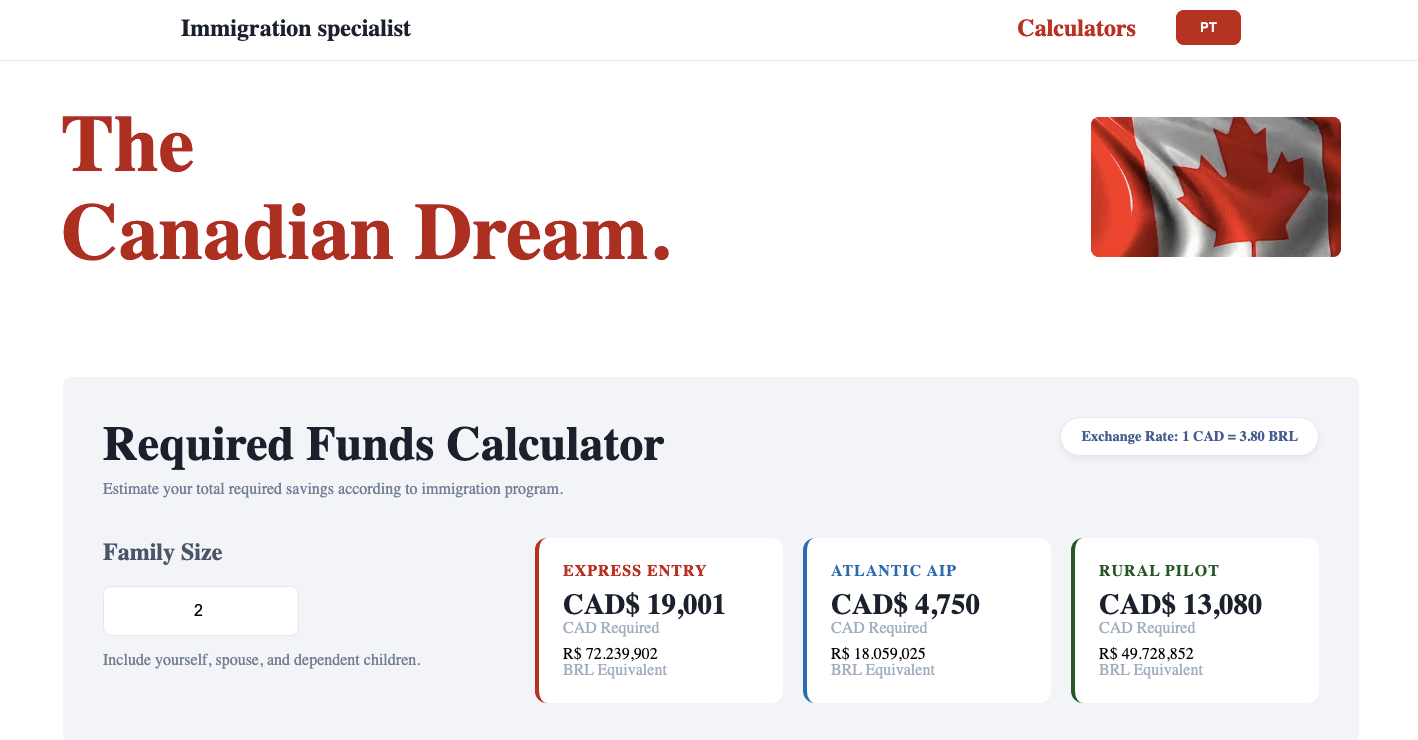Click the Required Funds Calculator heading

383,444
